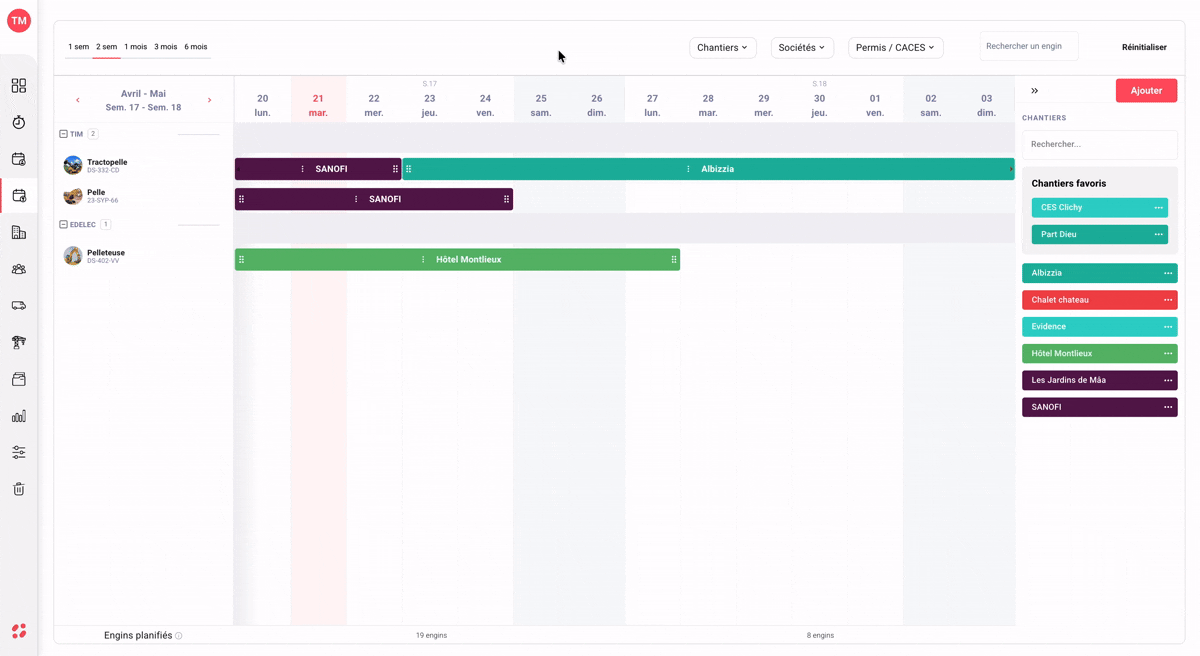Open the Chantiers filter dropdown
The height and width of the screenshot is (656, 1200).
723,47
